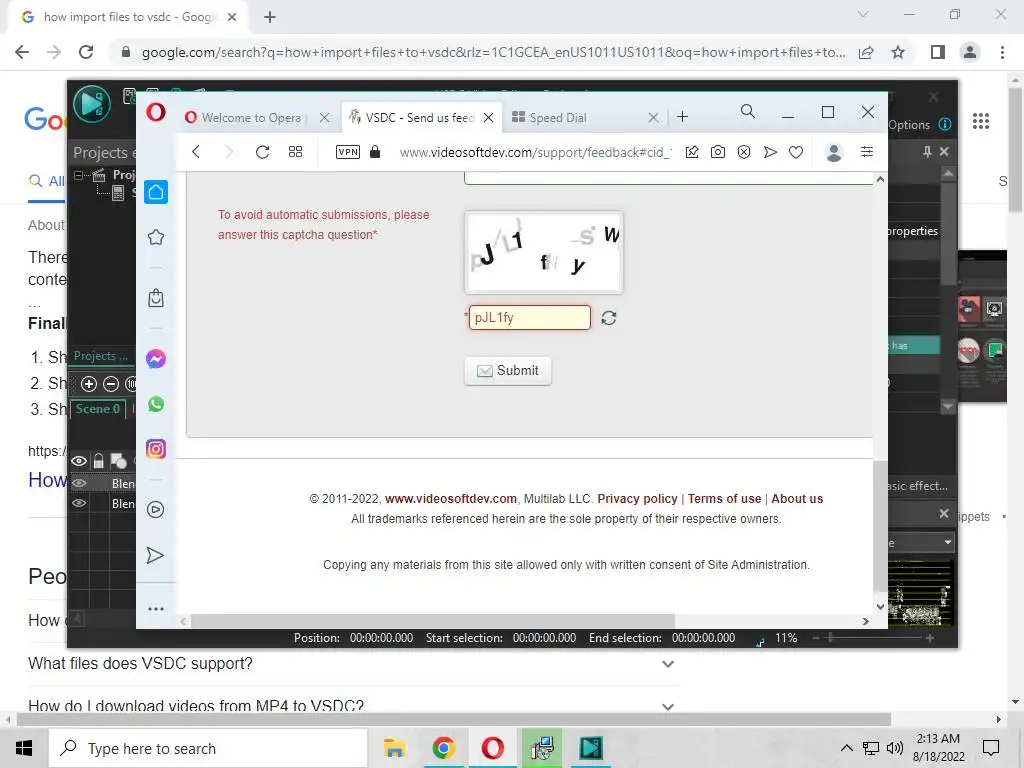Image resolution: width=1024 pixels, height=768 pixels.
Task: Click Opera send Flow arrow in address bar
Action: 771,152
